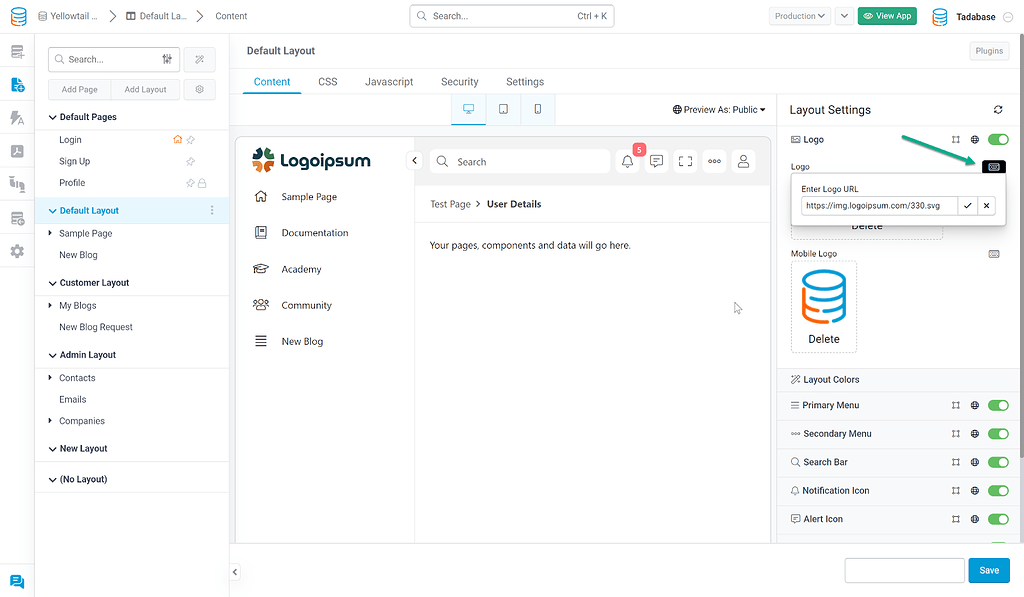Collapse the Default Layout group

[52, 211]
